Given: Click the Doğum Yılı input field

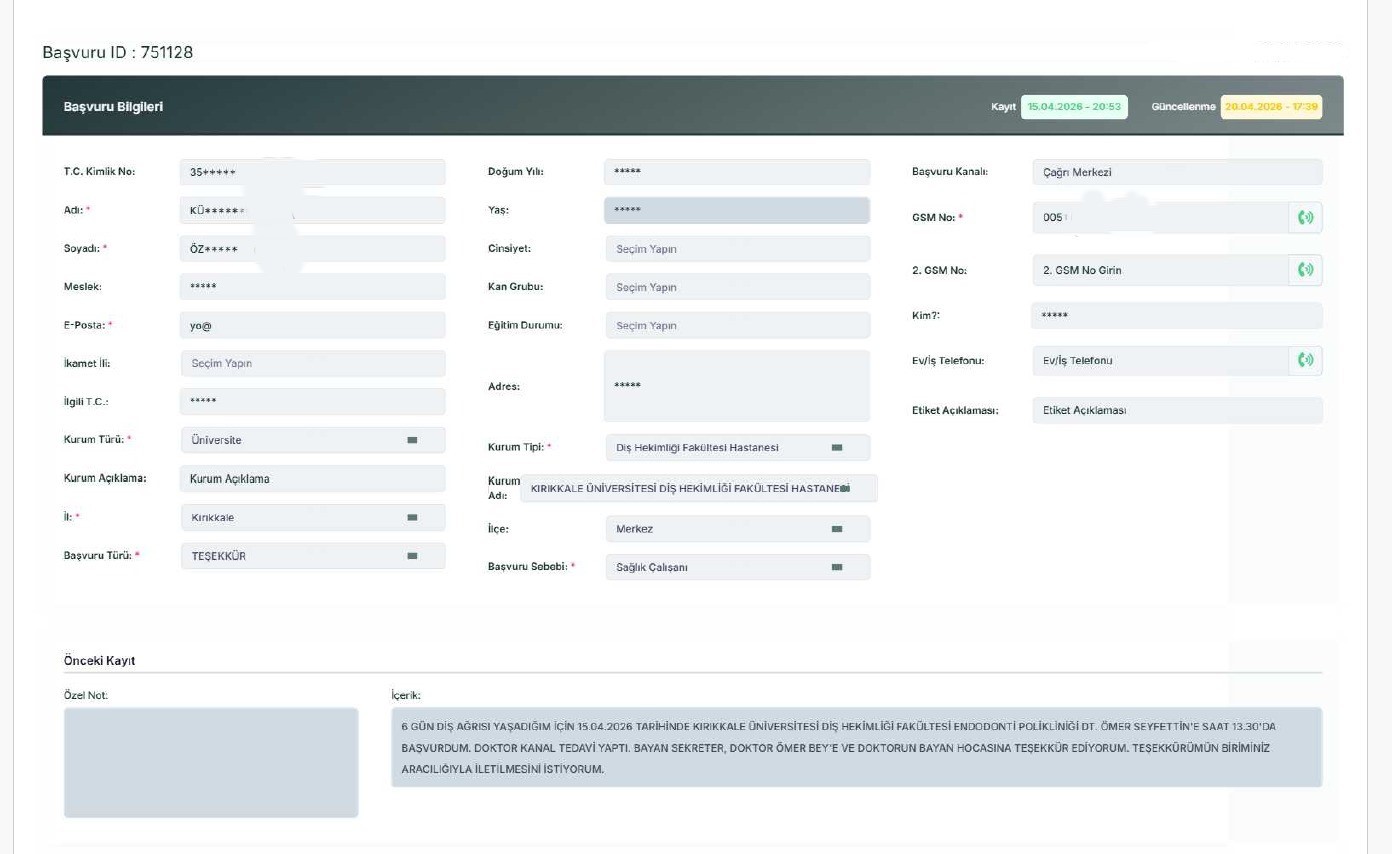Looking at the screenshot, I should click(x=737, y=172).
